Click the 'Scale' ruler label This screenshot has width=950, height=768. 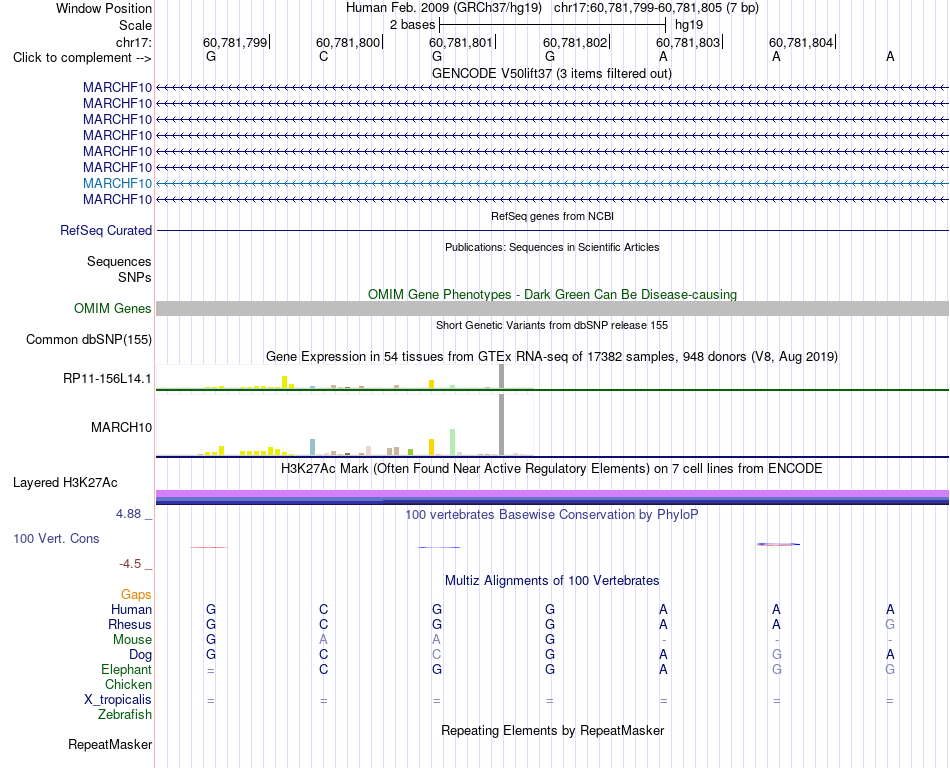[136, 25]
